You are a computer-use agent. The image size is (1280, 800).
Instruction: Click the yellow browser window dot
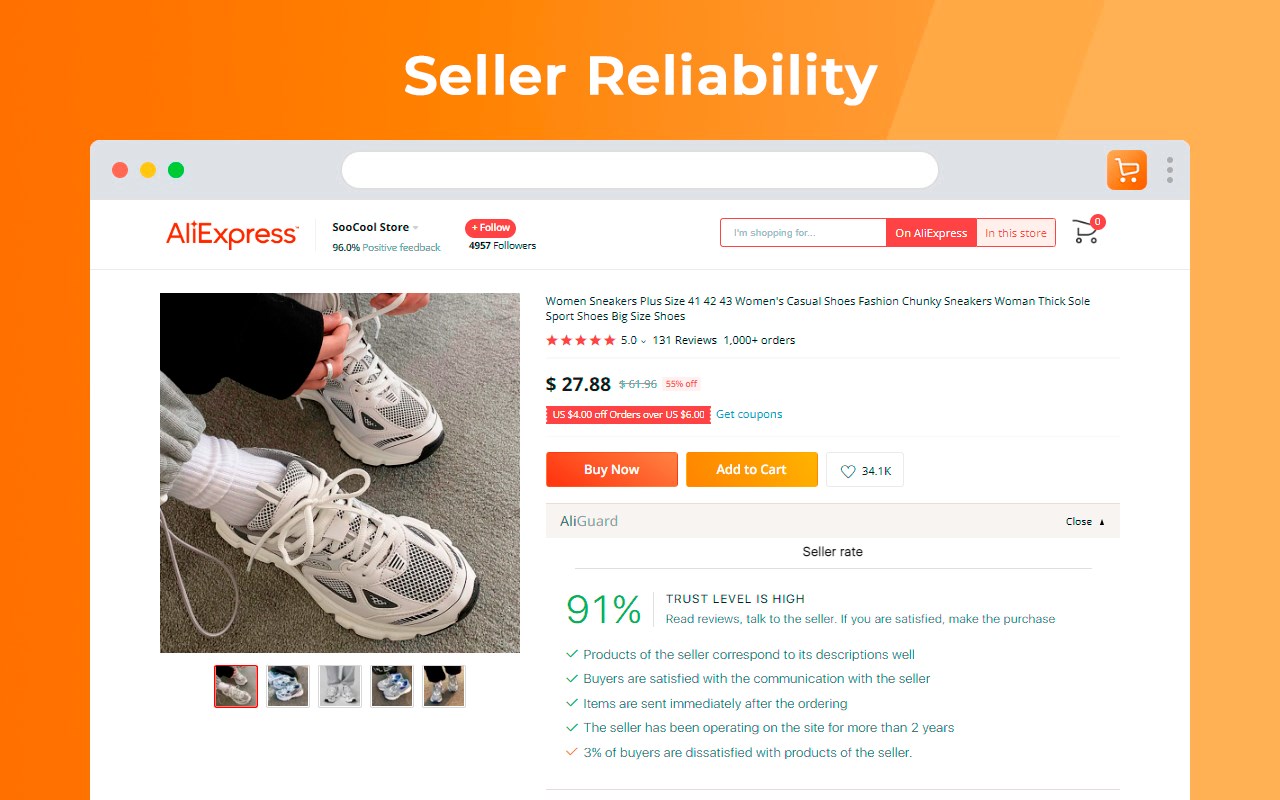pyautogui.click(x=148, y=170)
